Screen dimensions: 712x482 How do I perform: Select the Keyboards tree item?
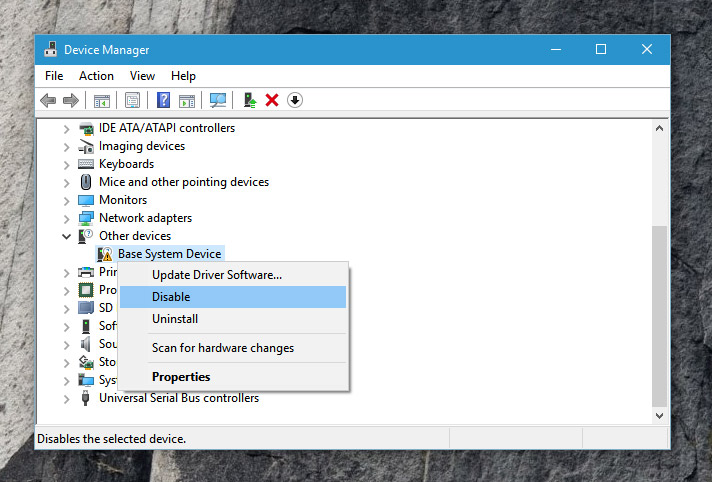point(126,164)
